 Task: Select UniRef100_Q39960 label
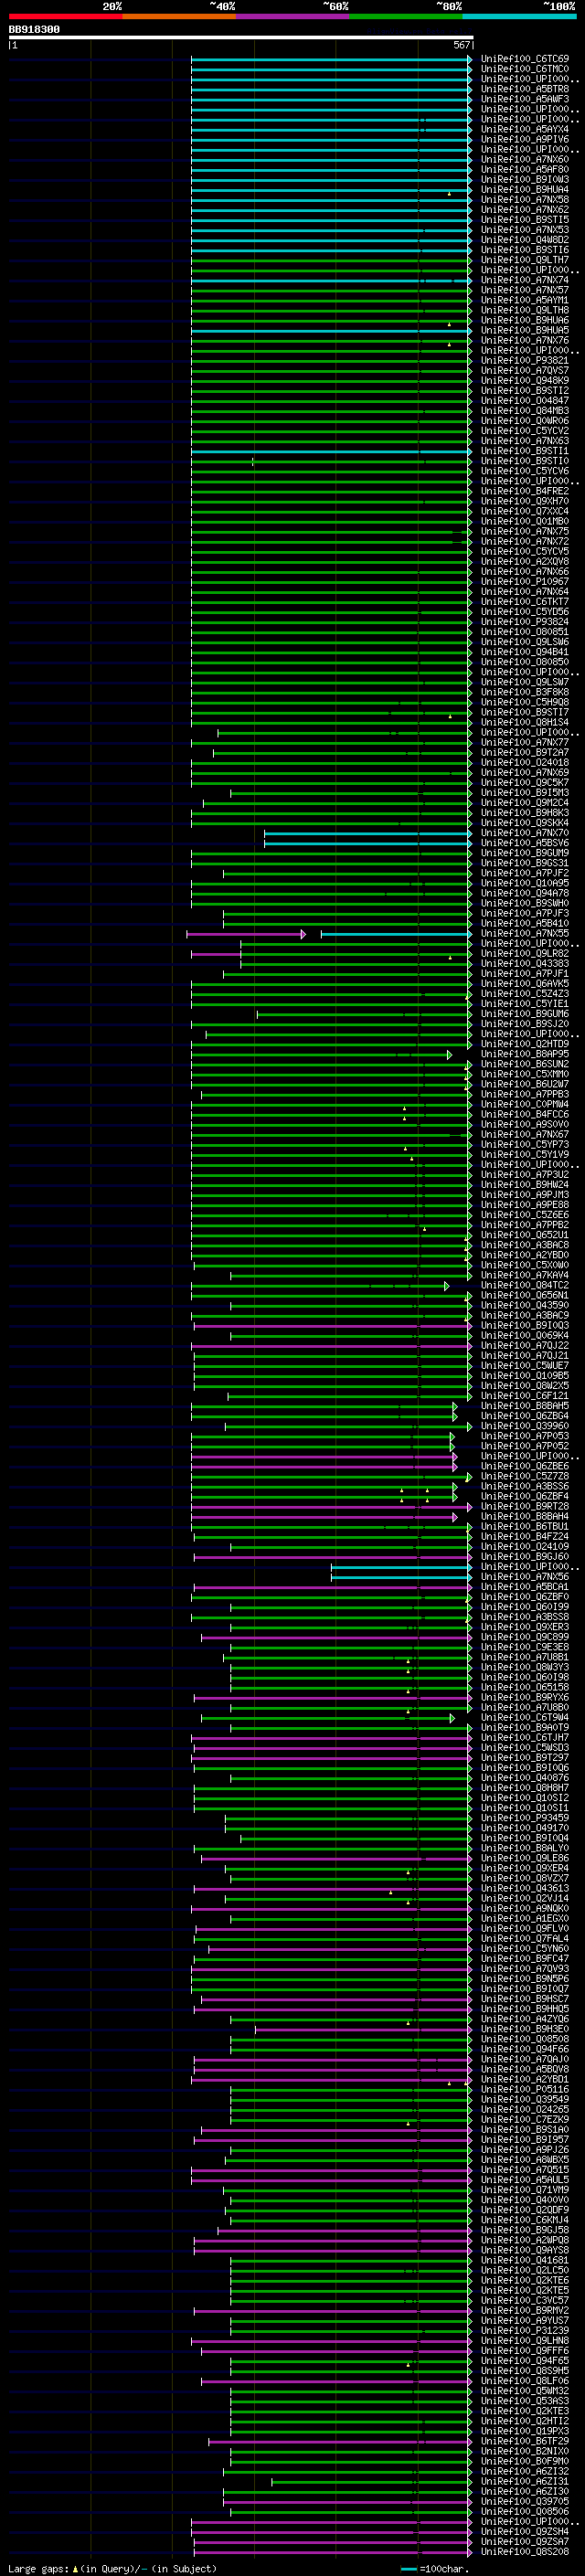pyautogui.click(x=525, y=1426)
